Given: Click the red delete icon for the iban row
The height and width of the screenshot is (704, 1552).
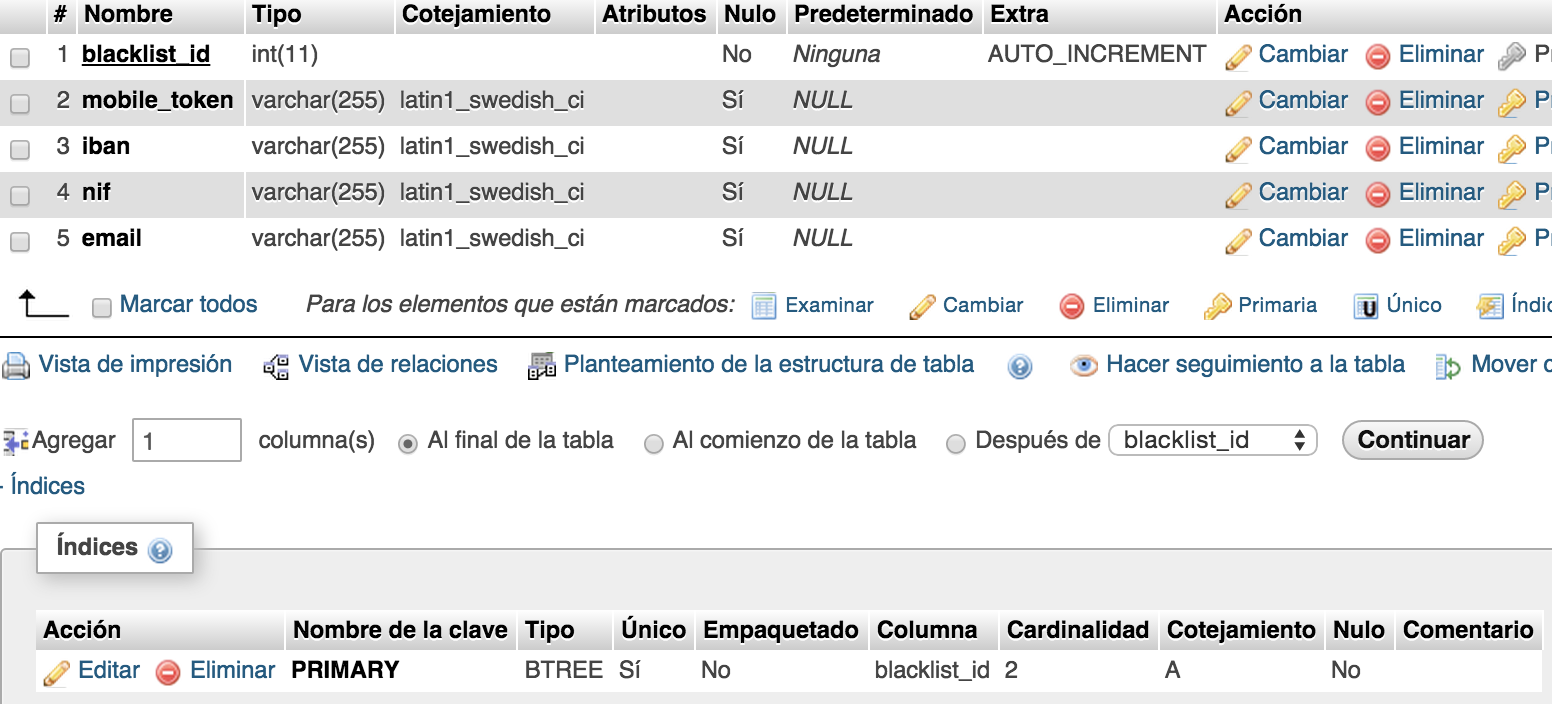Looking at the screenshot, I should tap(1378, 149).
